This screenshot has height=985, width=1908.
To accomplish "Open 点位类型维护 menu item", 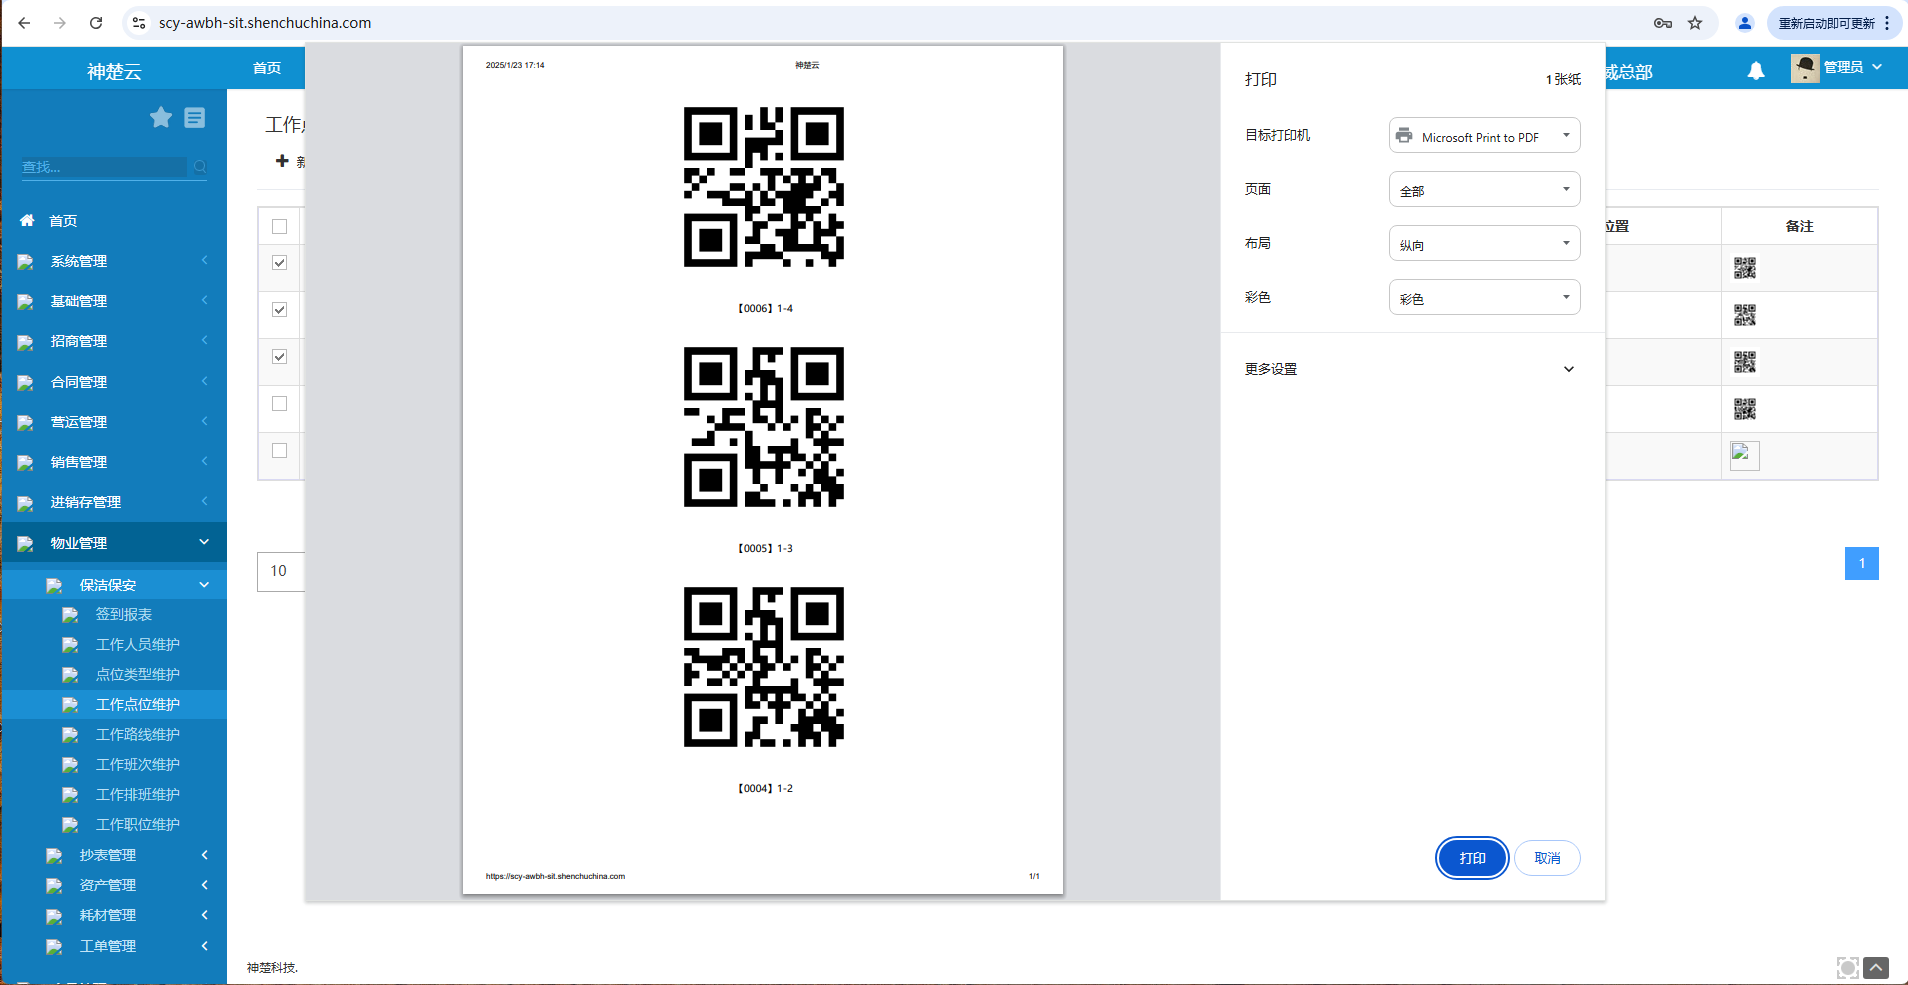I will click(138, 675).
